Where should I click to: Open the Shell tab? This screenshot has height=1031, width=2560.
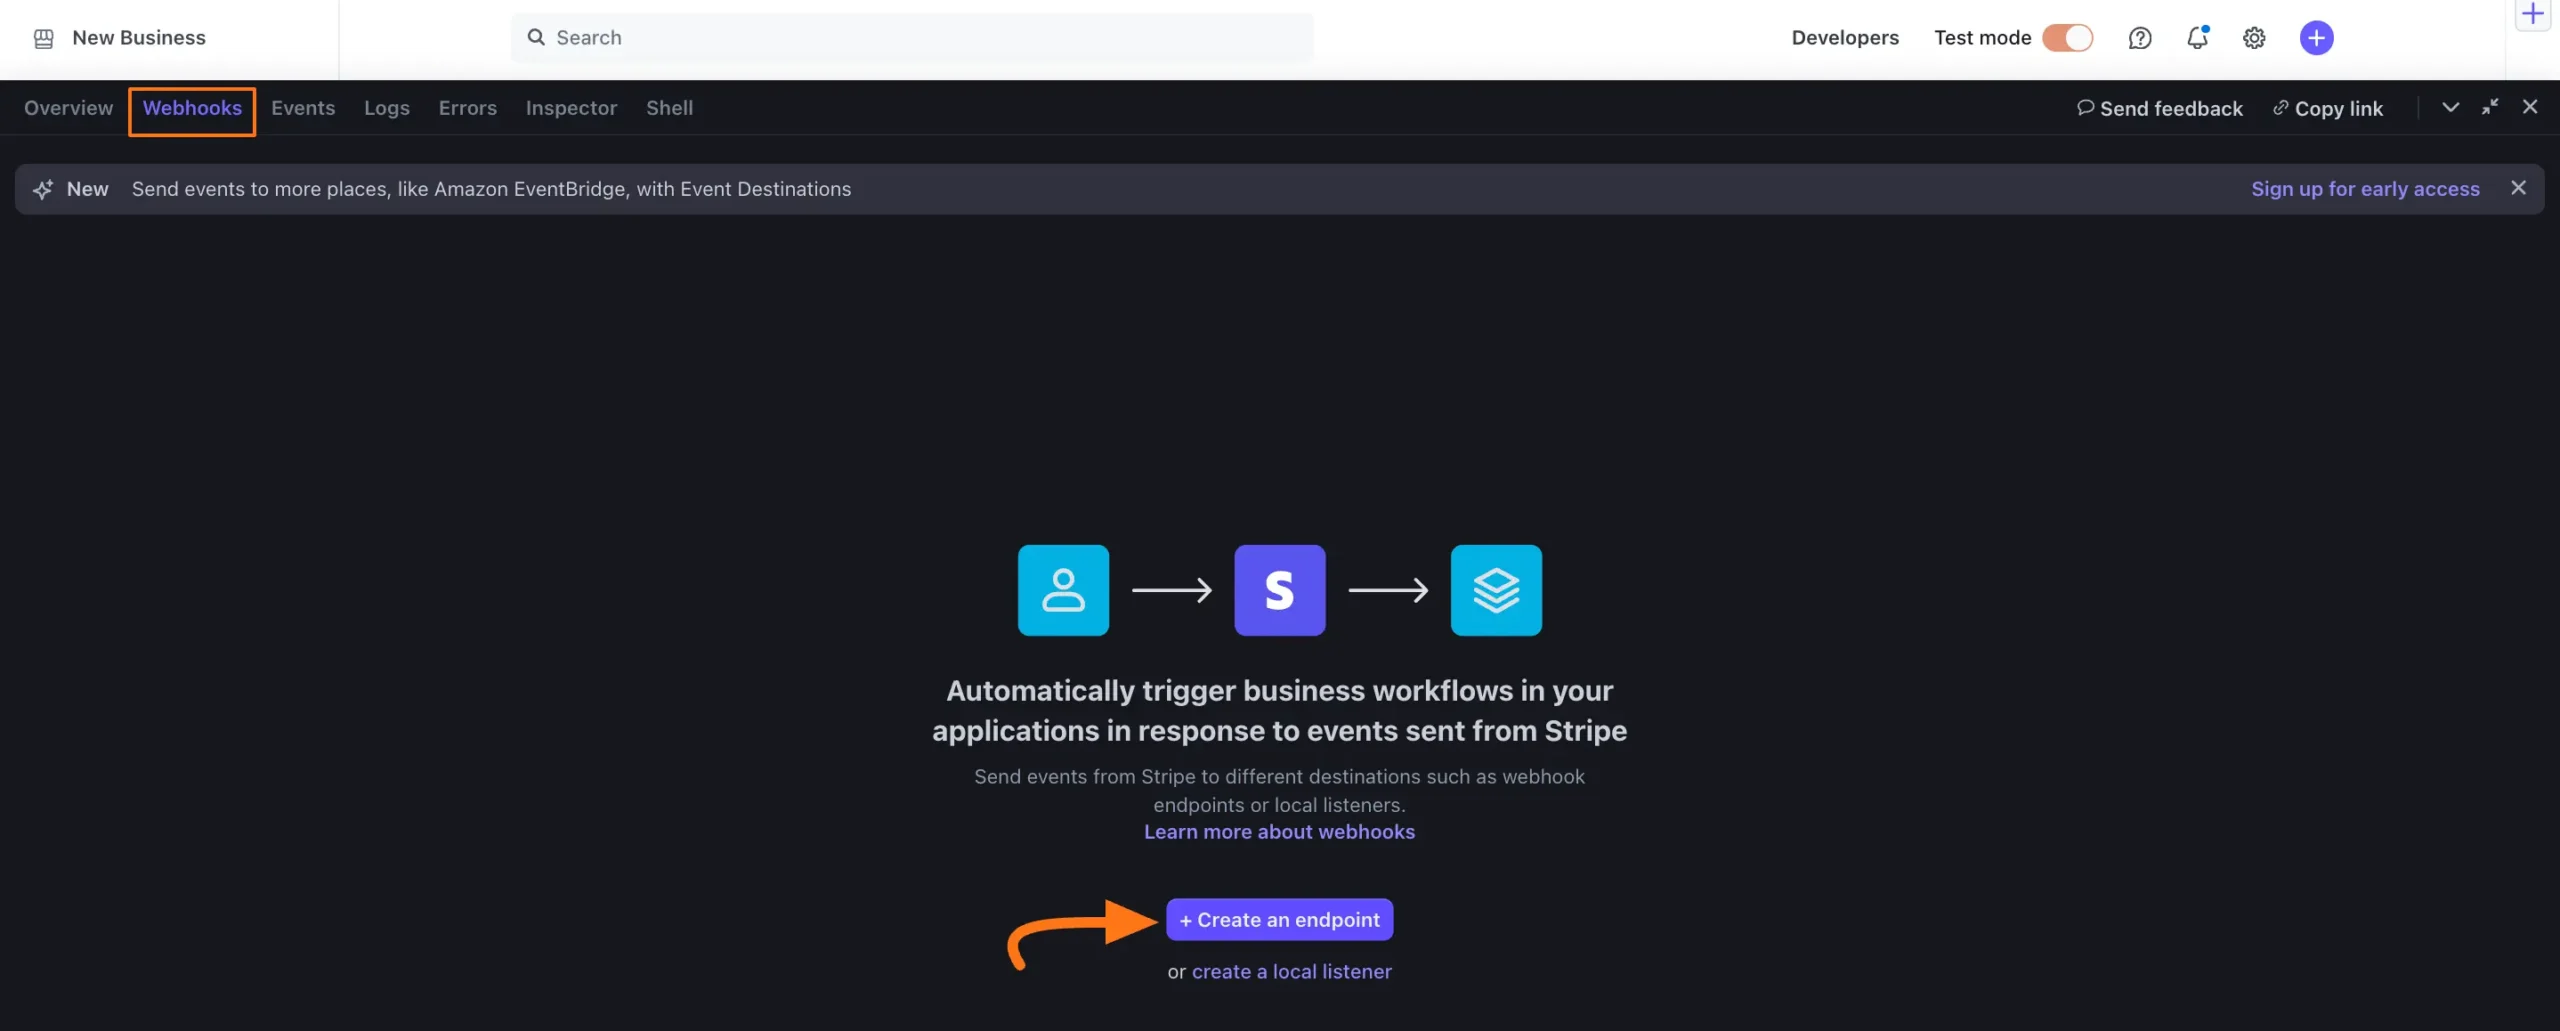click(669, 108)
